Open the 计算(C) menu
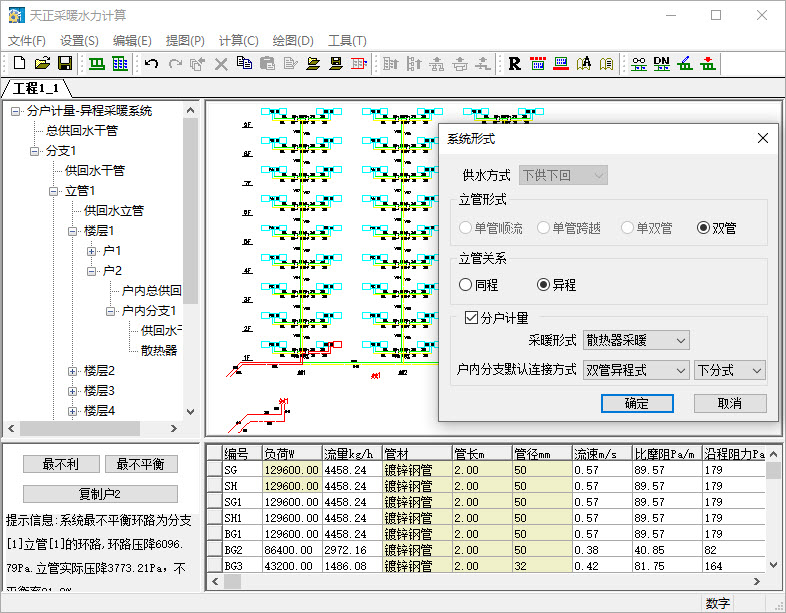 pos(239,41)
